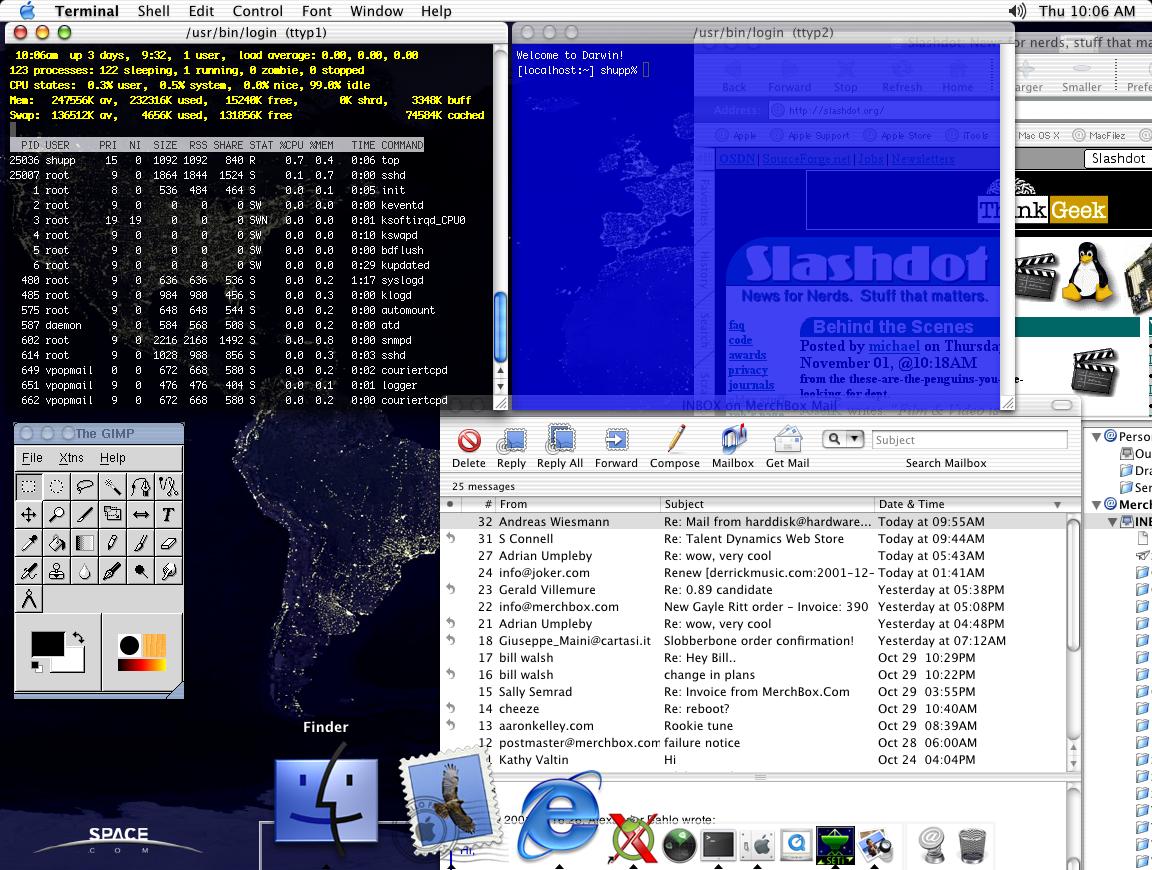Open the Xtns menu in GIMP

click(71, 458)
